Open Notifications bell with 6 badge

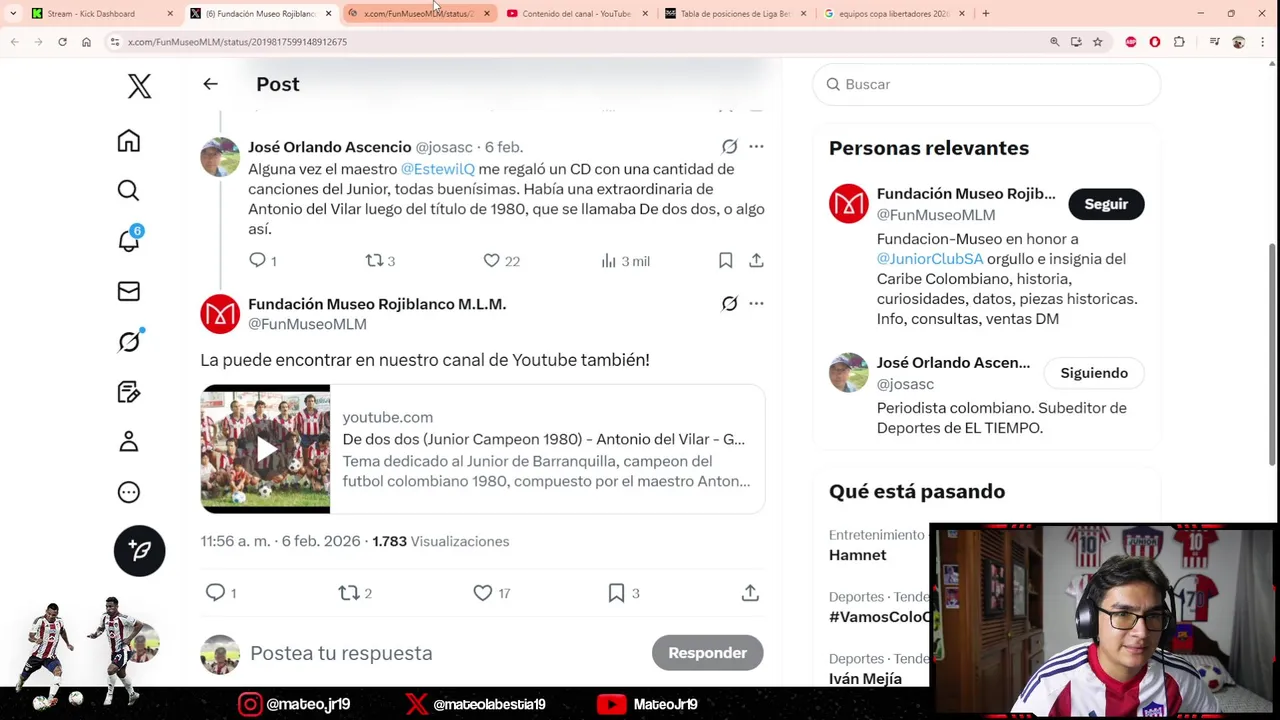pyautogui.click(x=129, y=240)
